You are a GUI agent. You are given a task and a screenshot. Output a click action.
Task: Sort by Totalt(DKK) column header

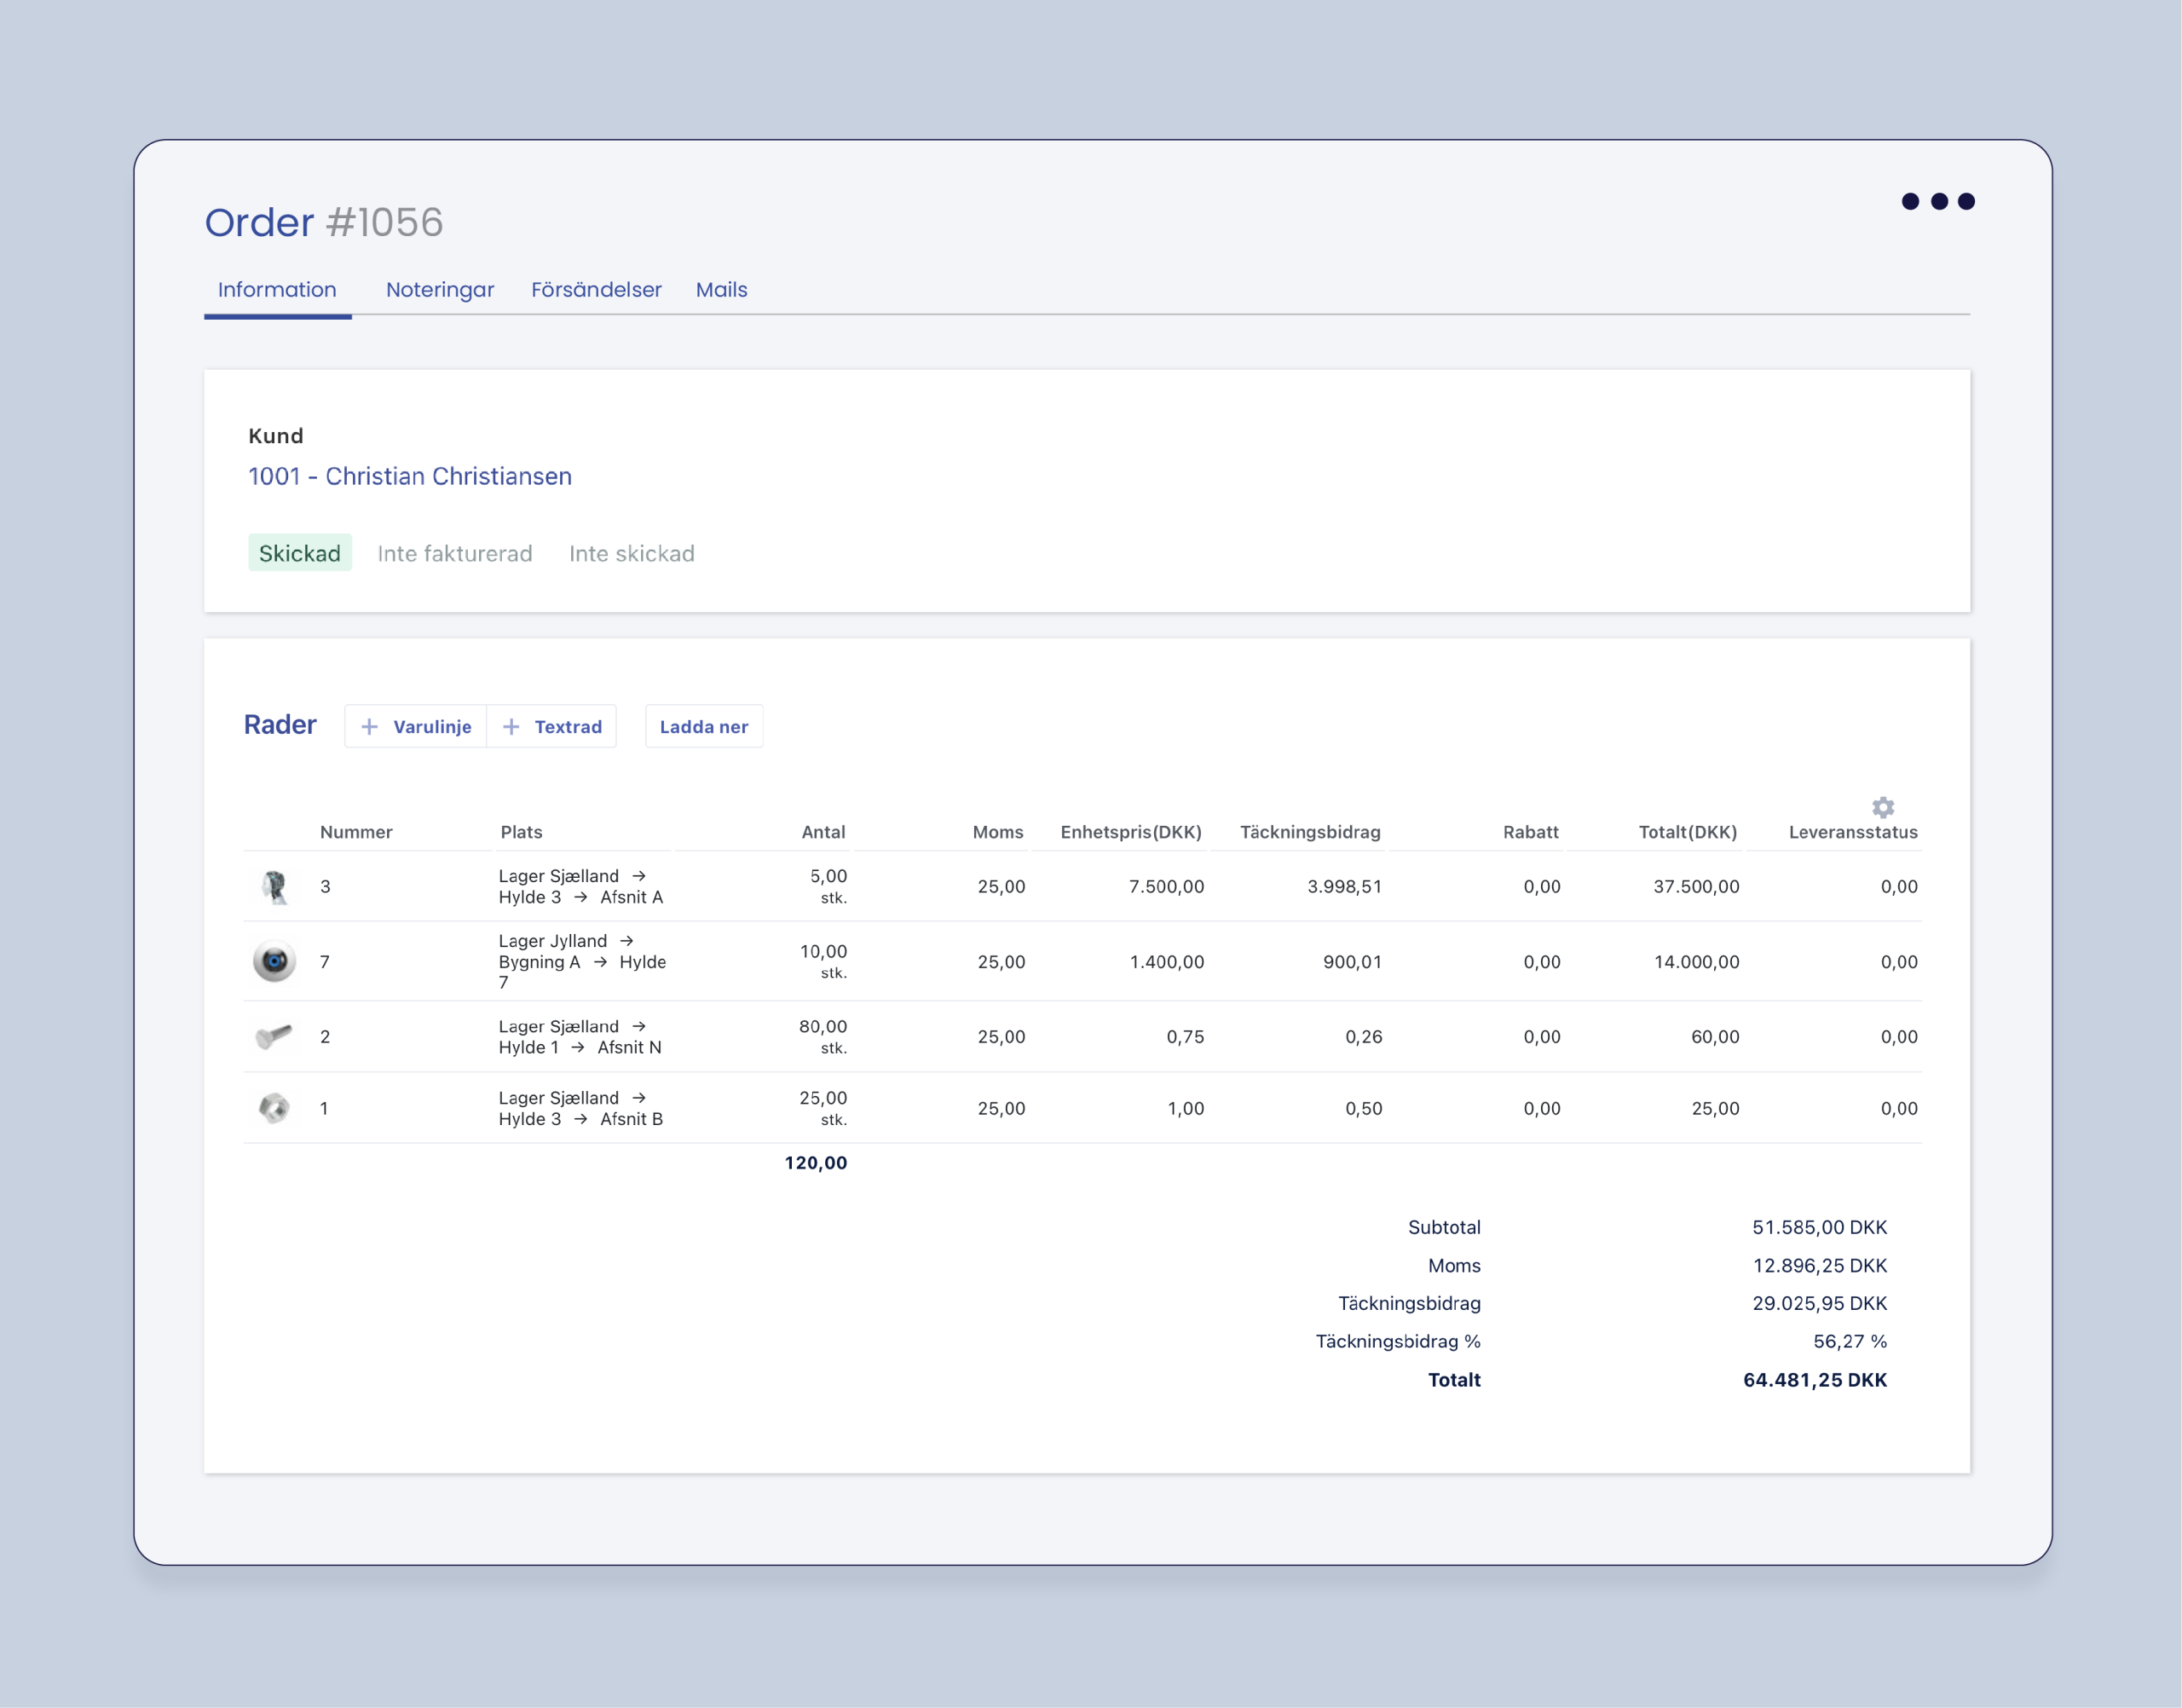point(1687,832)
